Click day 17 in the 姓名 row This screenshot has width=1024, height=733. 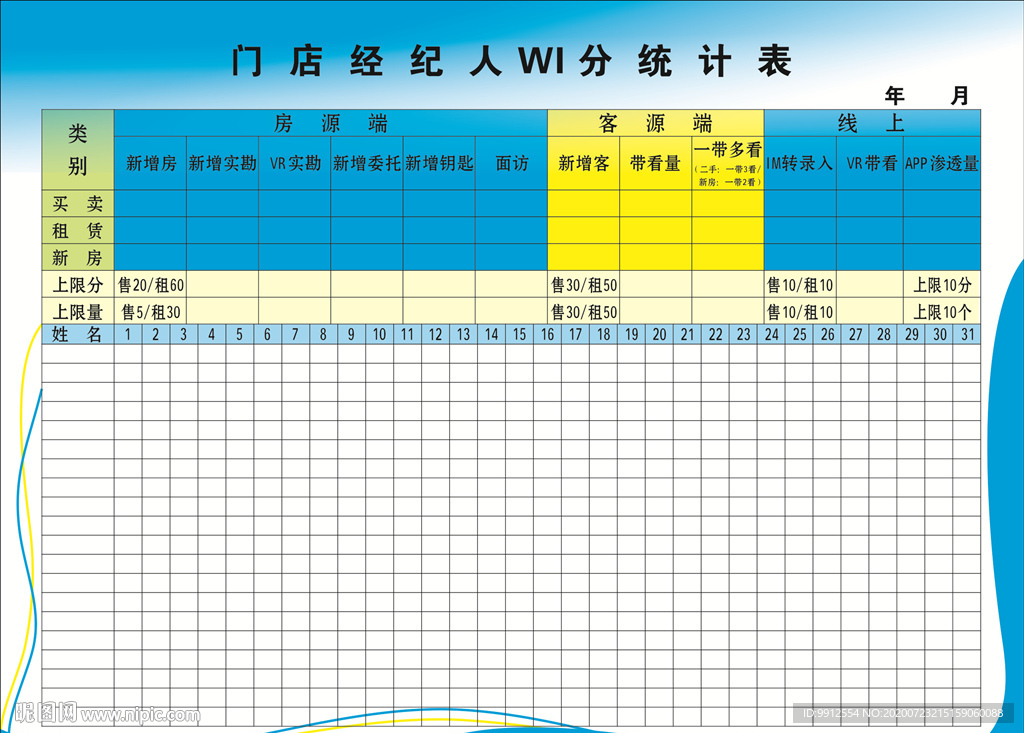coord(575,334)
